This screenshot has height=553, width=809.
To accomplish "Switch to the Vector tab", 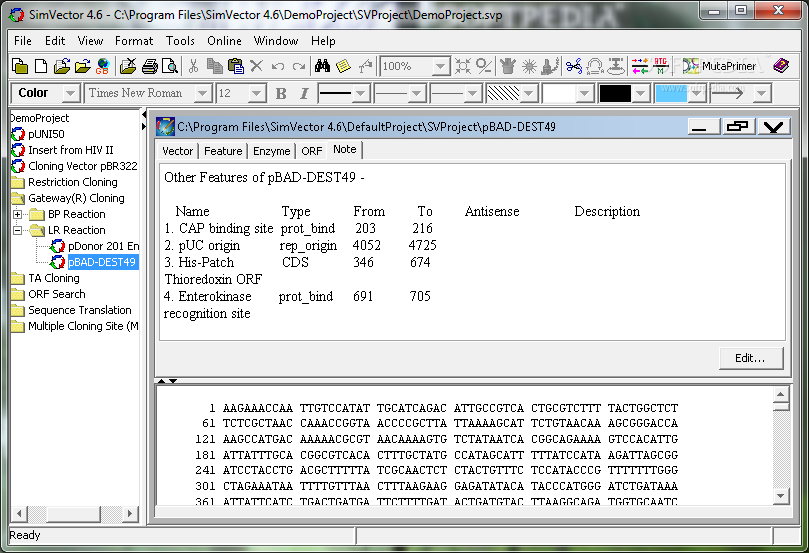I will coord(177,151).
